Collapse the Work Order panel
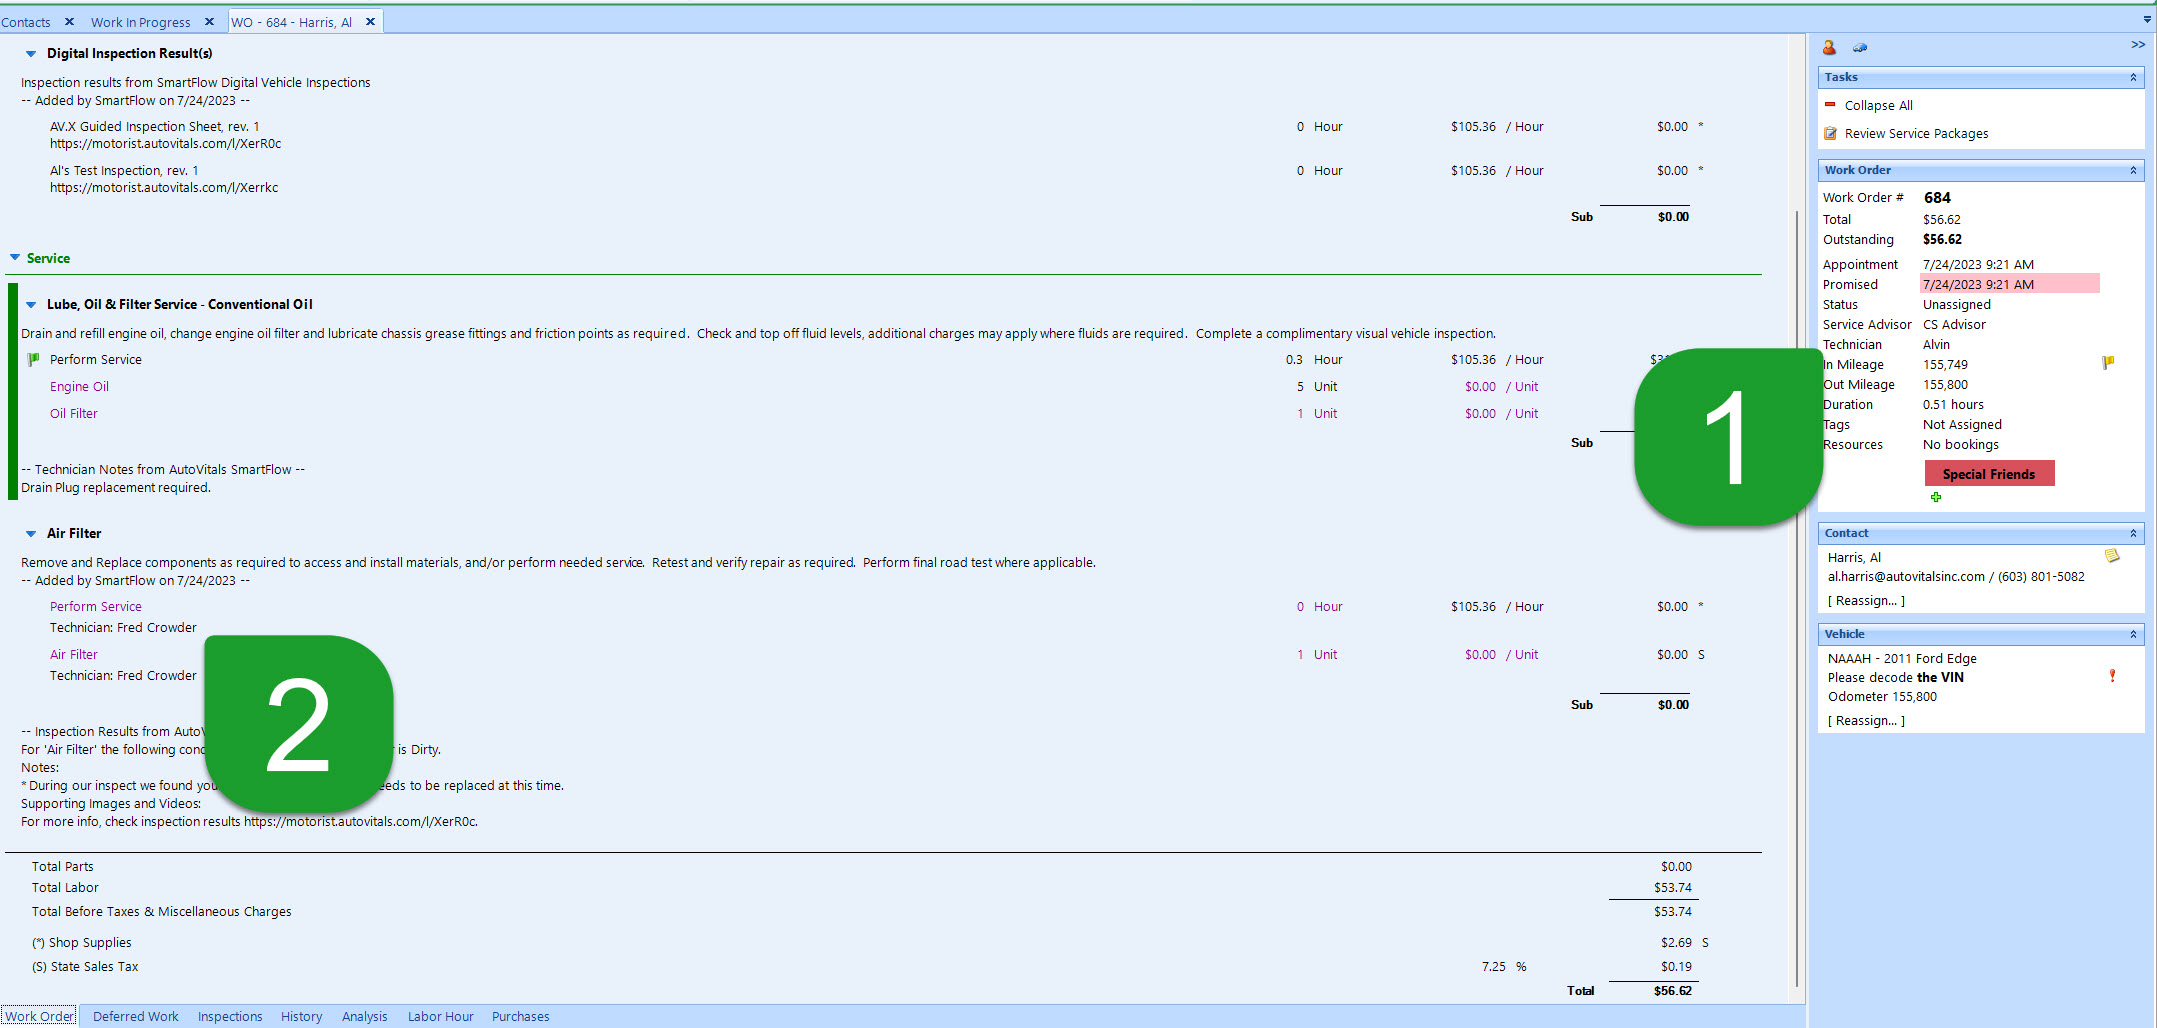Image resolution: width=2157 pixels, height=1028 pixels. (x=2133, y=170)
